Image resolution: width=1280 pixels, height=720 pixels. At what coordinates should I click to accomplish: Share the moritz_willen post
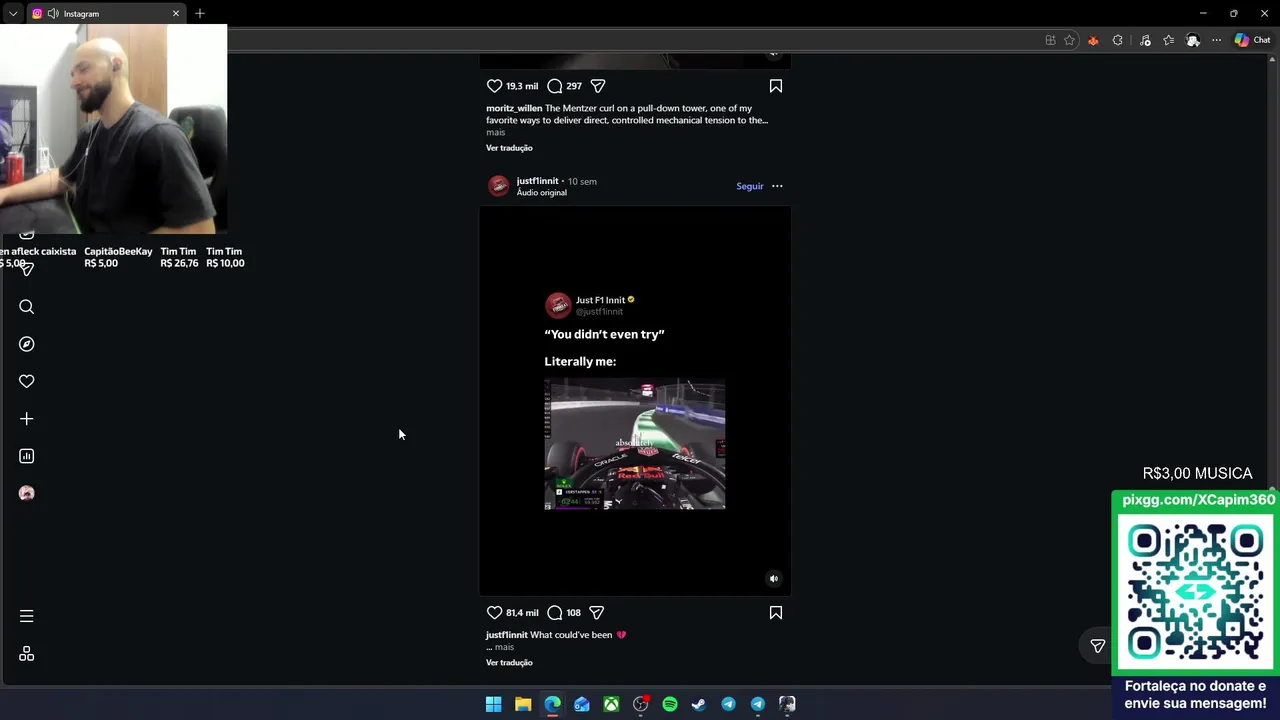point(597,86)
